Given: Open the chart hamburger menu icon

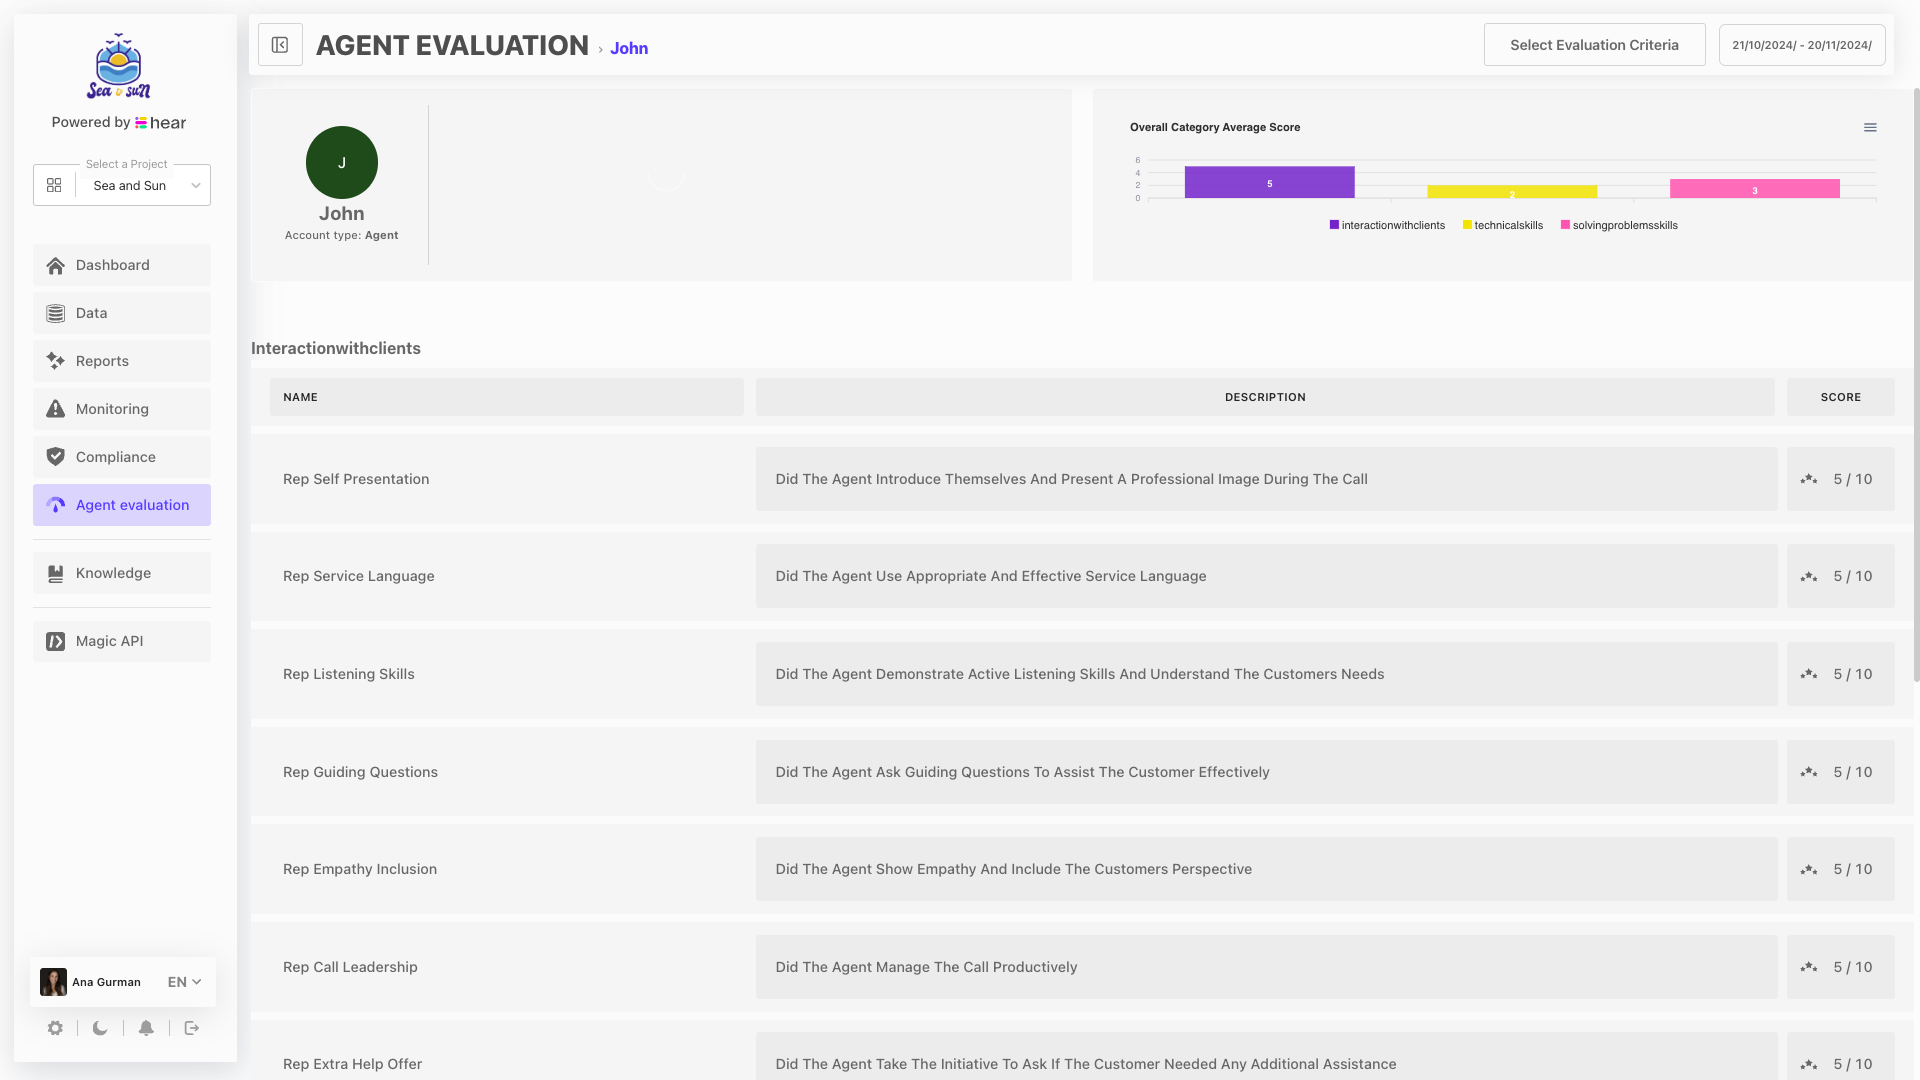Looking at the screenshot, I should (x=1870, y=128).
